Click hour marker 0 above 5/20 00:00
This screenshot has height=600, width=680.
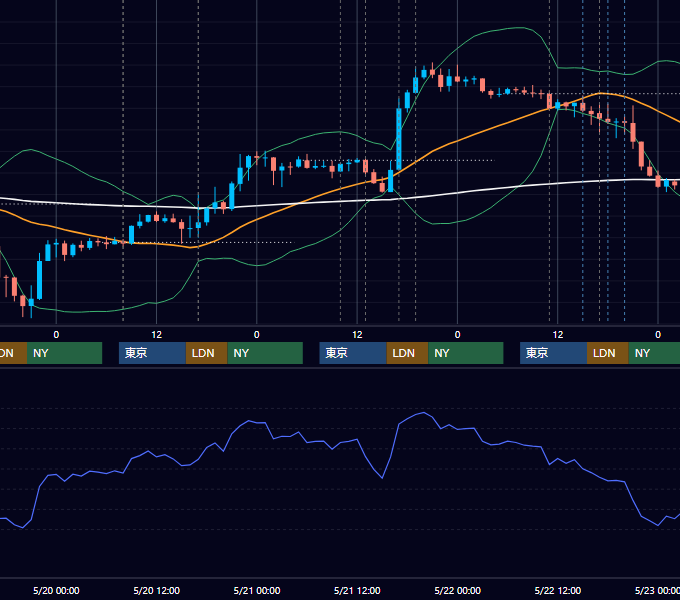[x=56, y=335]
